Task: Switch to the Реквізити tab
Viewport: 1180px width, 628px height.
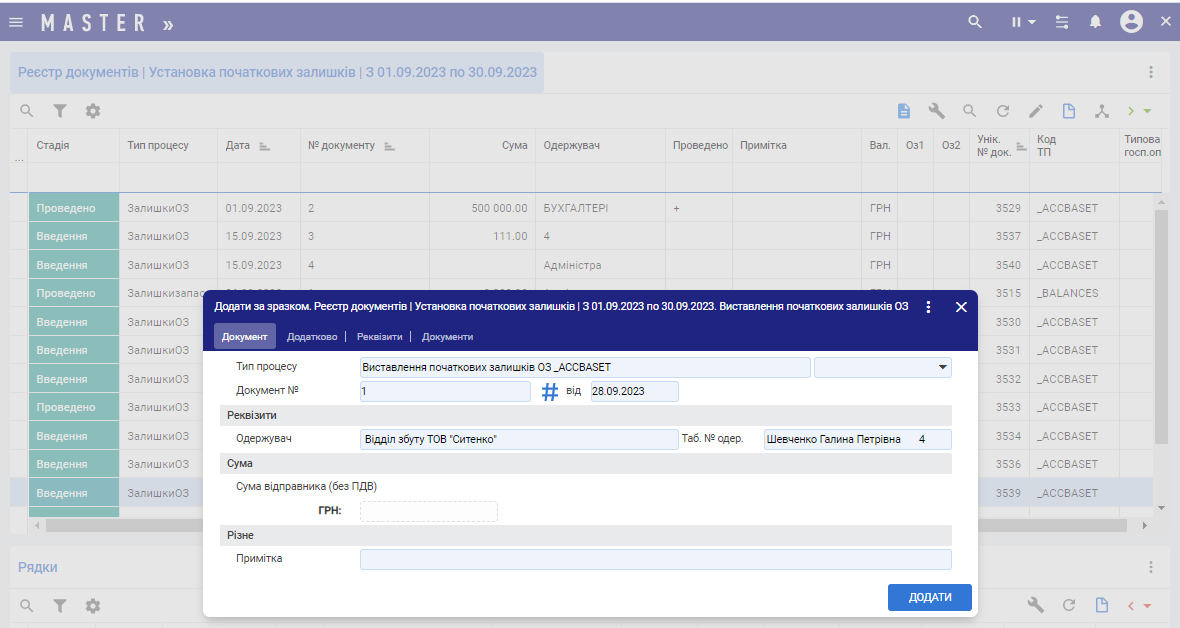Action: click(x=379, y=337)
